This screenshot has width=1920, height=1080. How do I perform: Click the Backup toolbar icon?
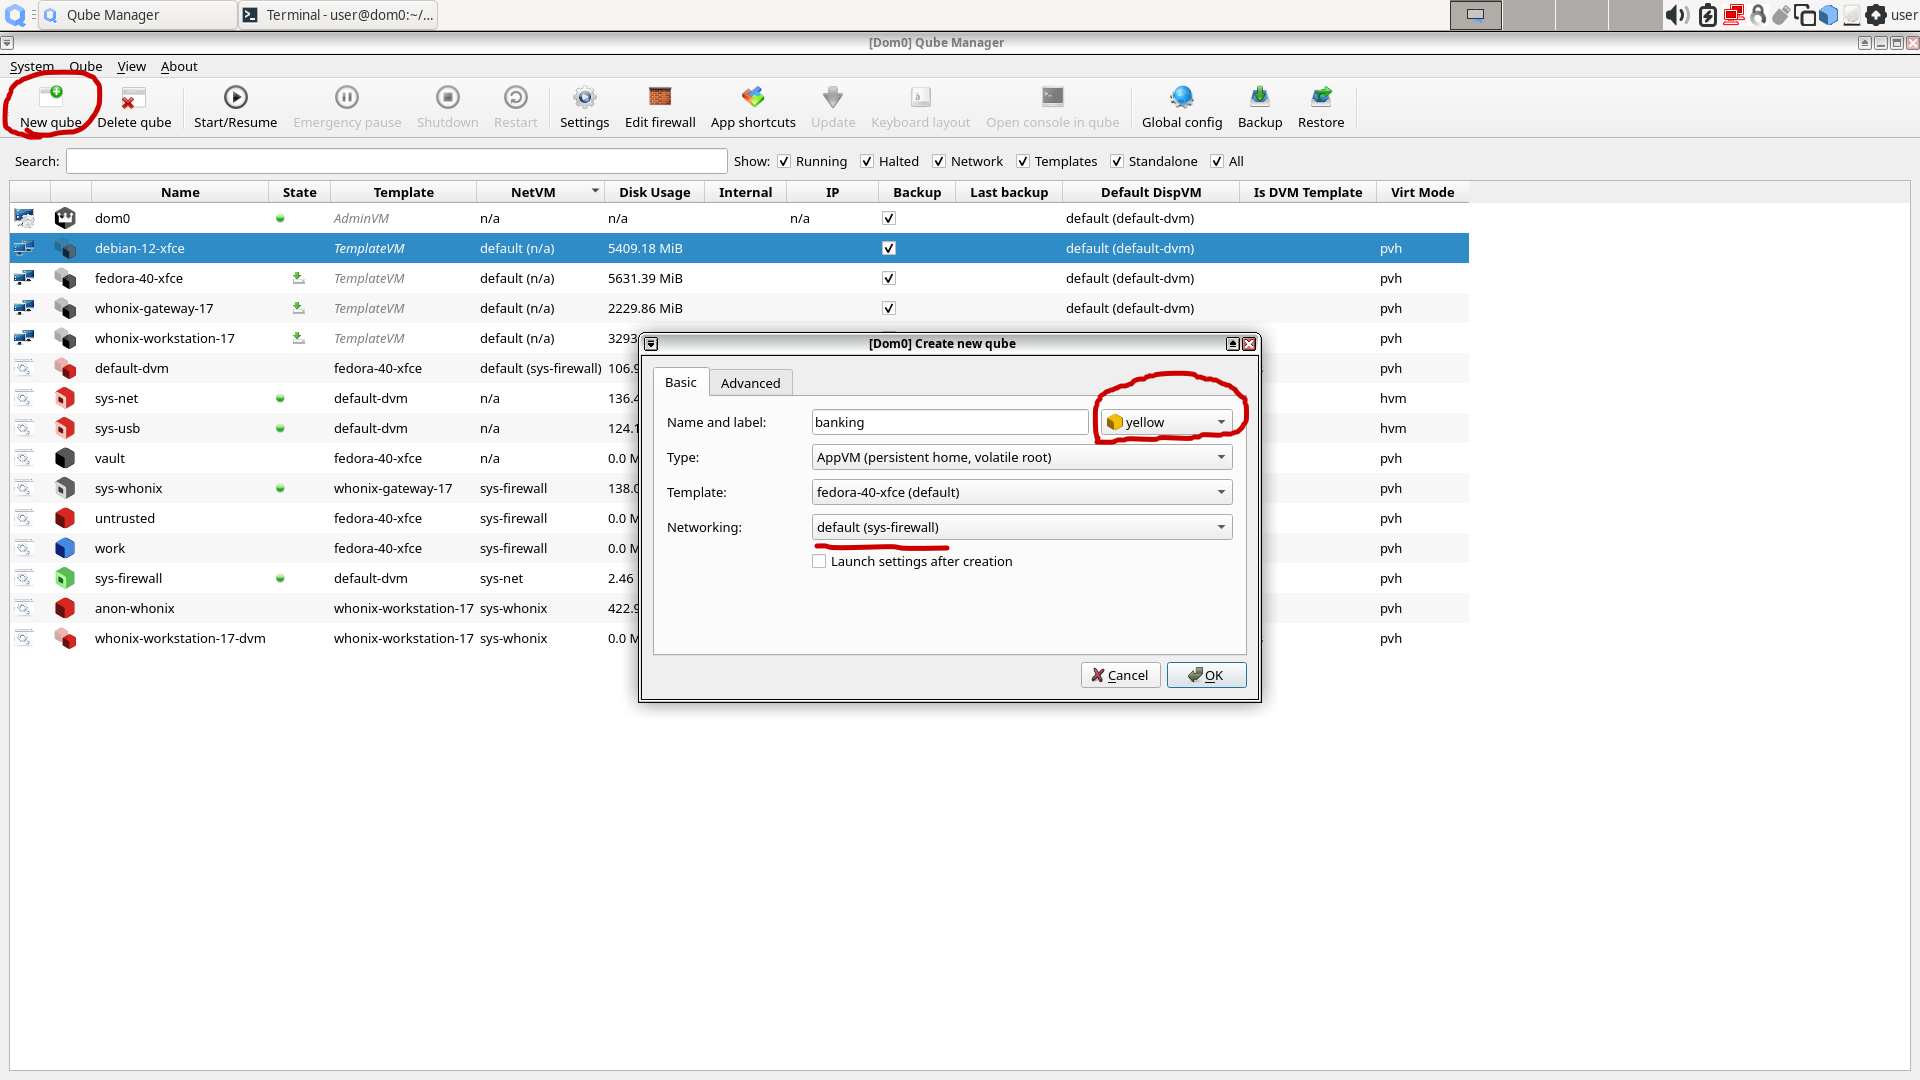tap(1260, 97)
